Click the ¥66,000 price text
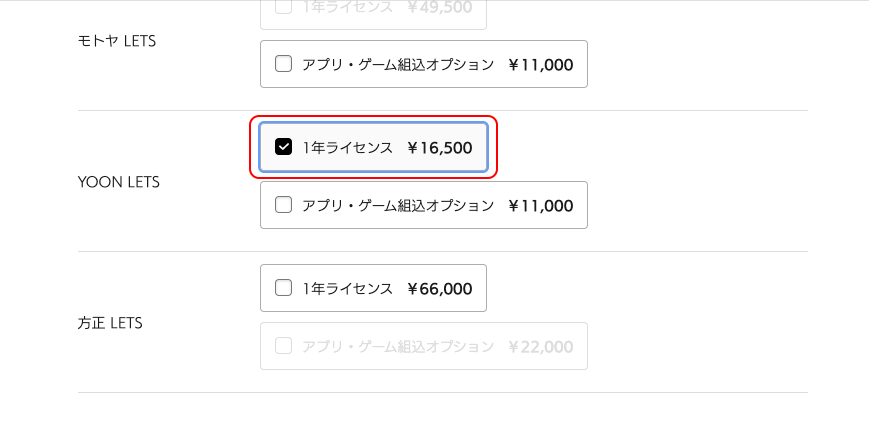869x424 pixels. click(439, 289)
